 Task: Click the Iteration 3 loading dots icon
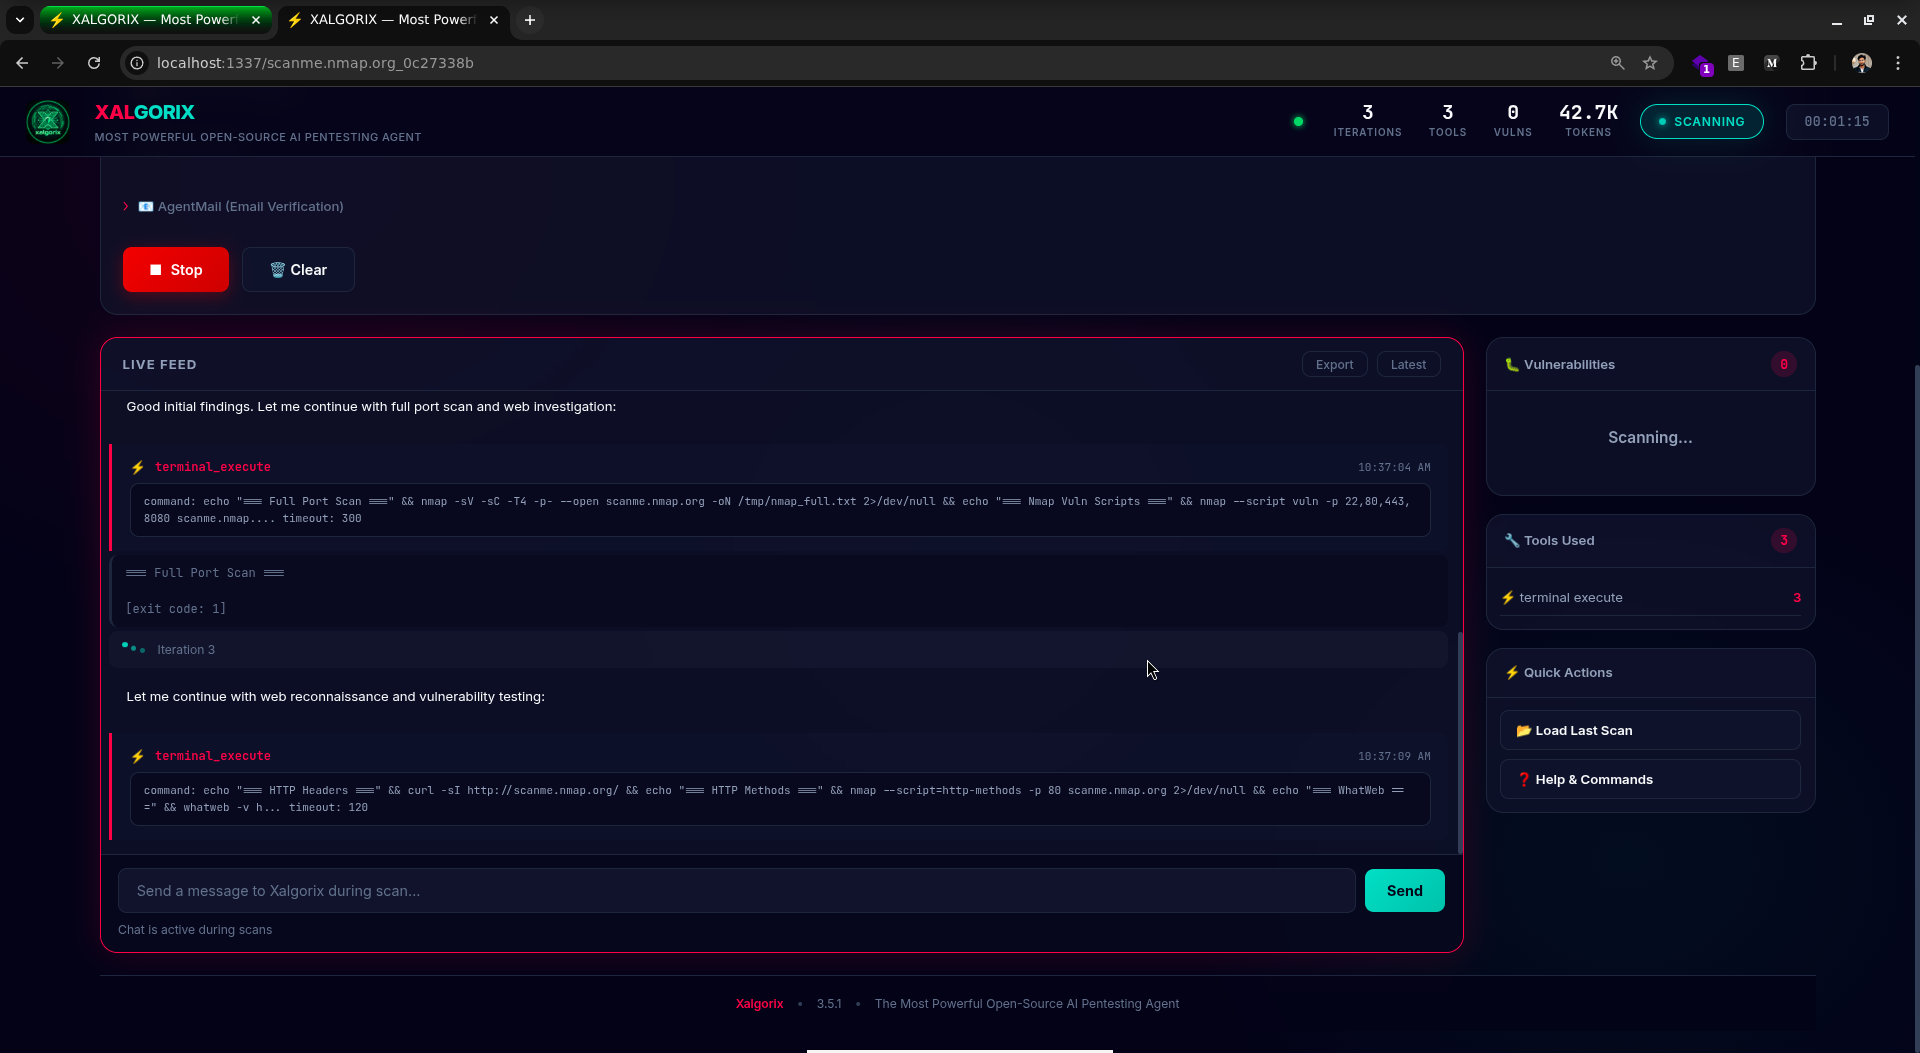tap(134, 648)
